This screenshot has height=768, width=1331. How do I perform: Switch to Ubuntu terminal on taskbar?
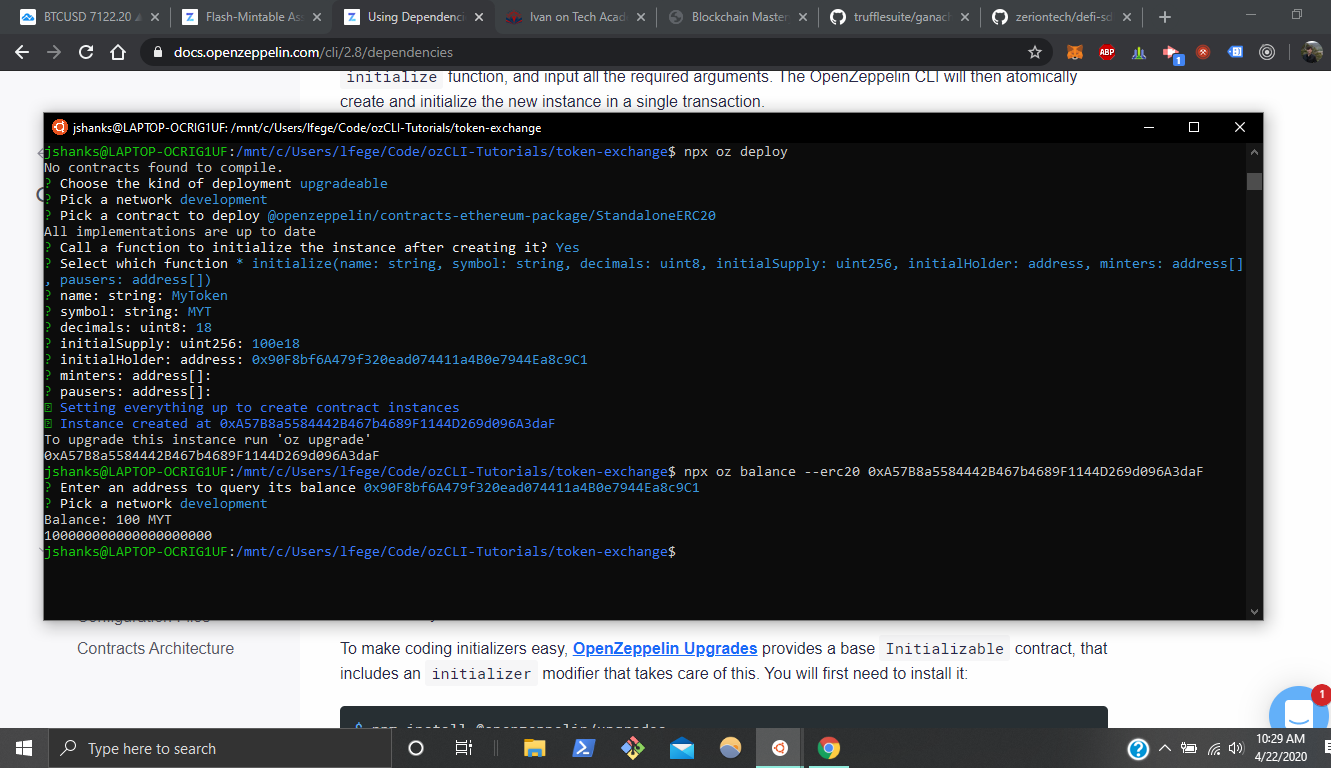[x=779, y=748]
